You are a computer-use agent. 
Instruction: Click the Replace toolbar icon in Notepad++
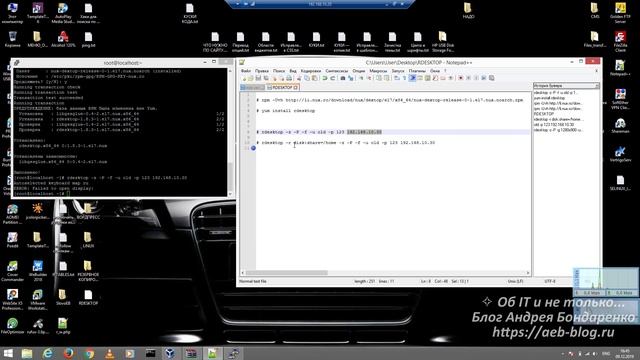tap(351, 78)
